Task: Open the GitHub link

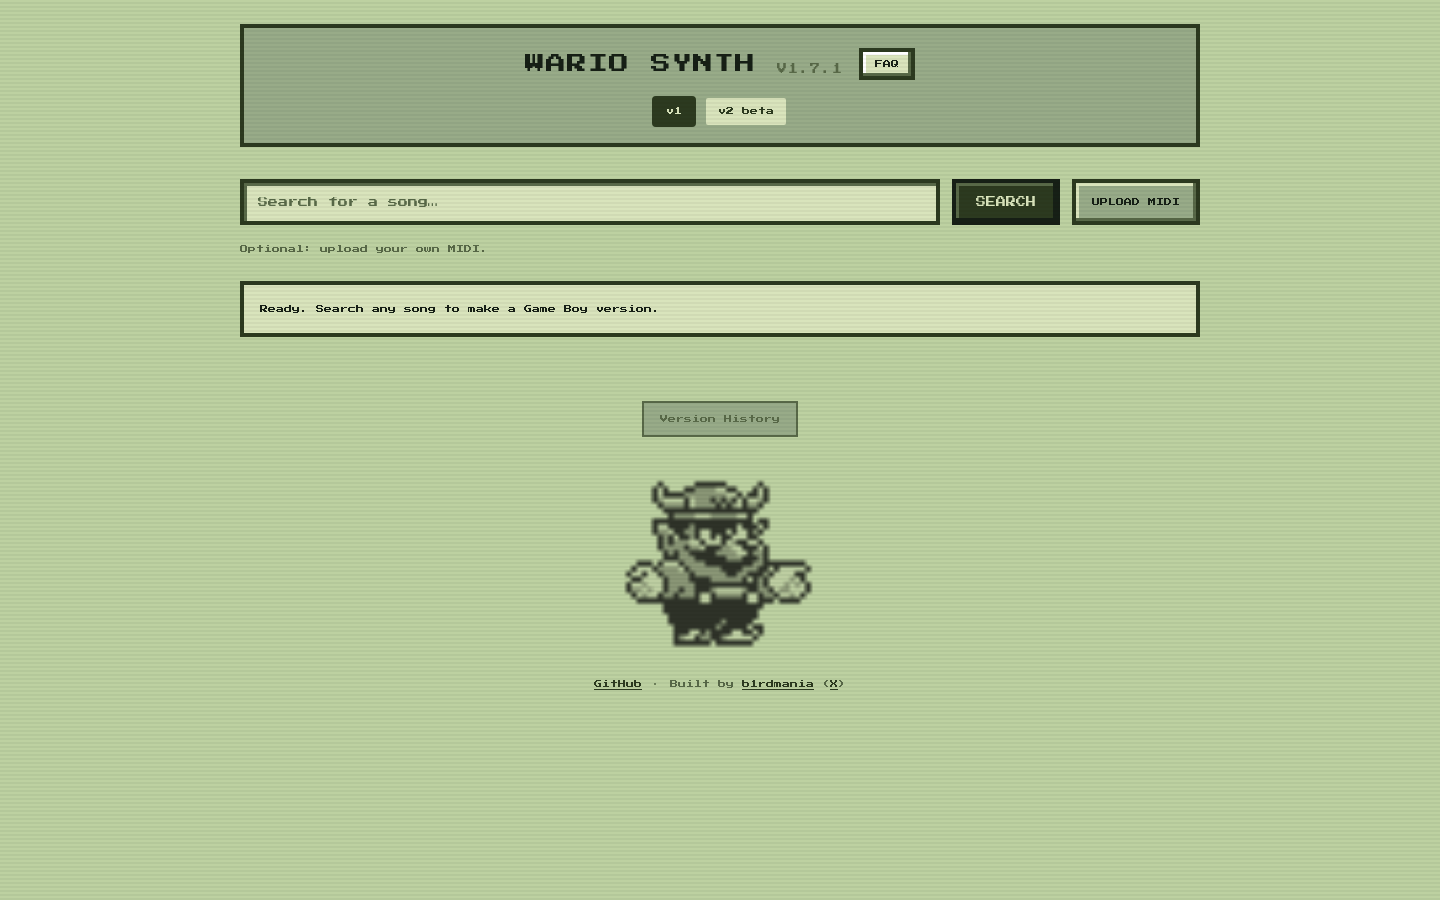Action: point(617,684)
